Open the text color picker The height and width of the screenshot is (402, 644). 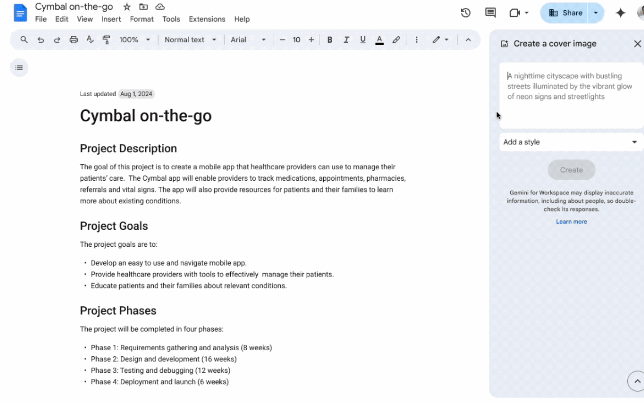pos(379,40)
